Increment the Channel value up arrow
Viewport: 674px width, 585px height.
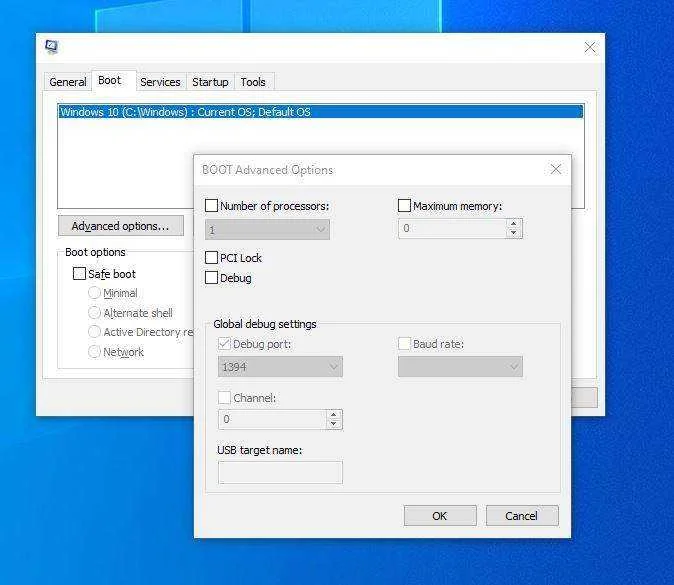coord(334,414)
